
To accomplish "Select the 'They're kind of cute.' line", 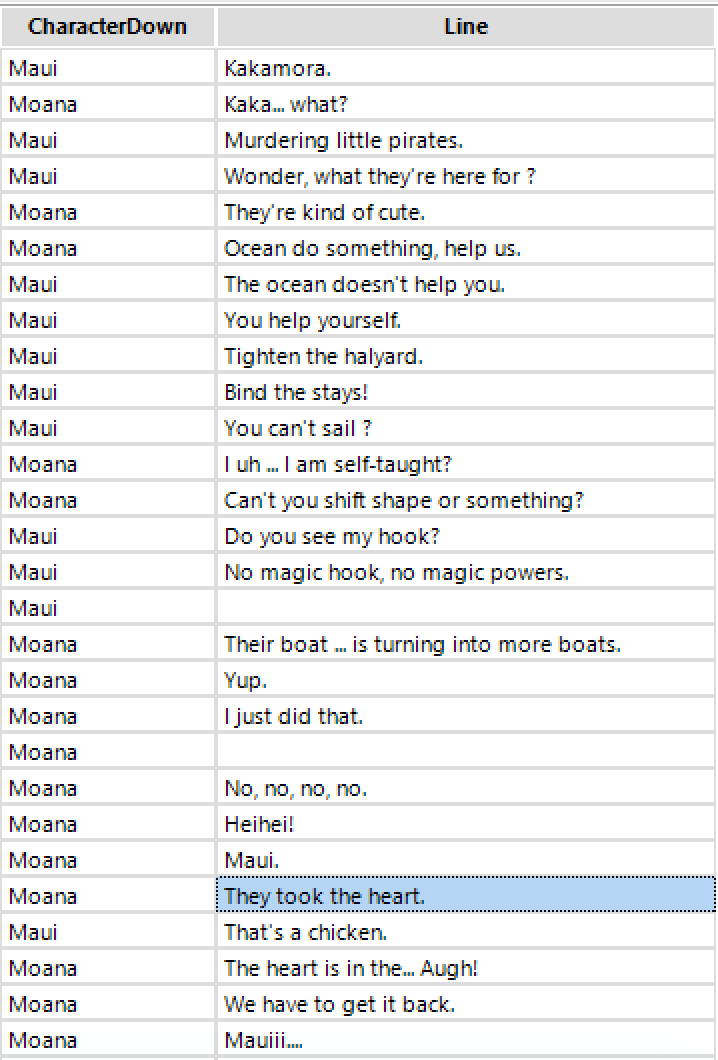I will (466, 212).
